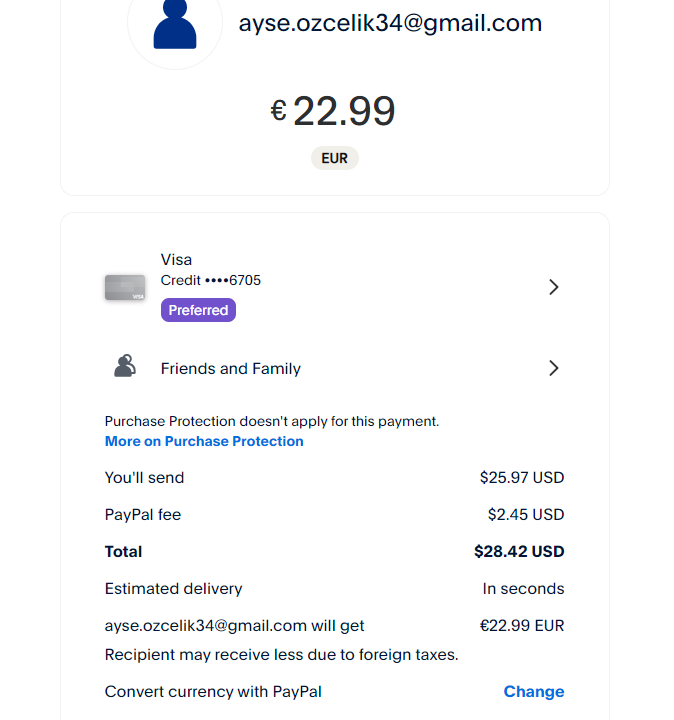Select the Friends and Family payment type label

(x=231, y=369)
